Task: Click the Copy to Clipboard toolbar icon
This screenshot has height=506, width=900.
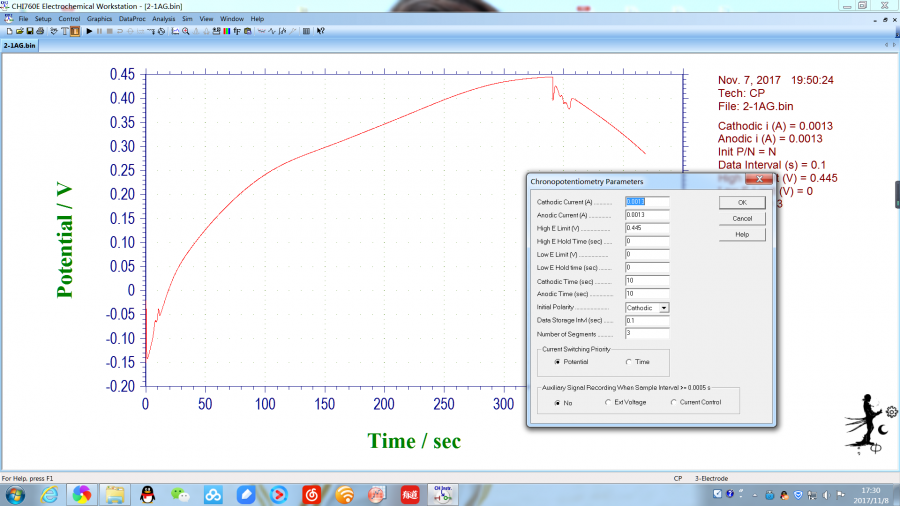Action: tap(247, 31)
